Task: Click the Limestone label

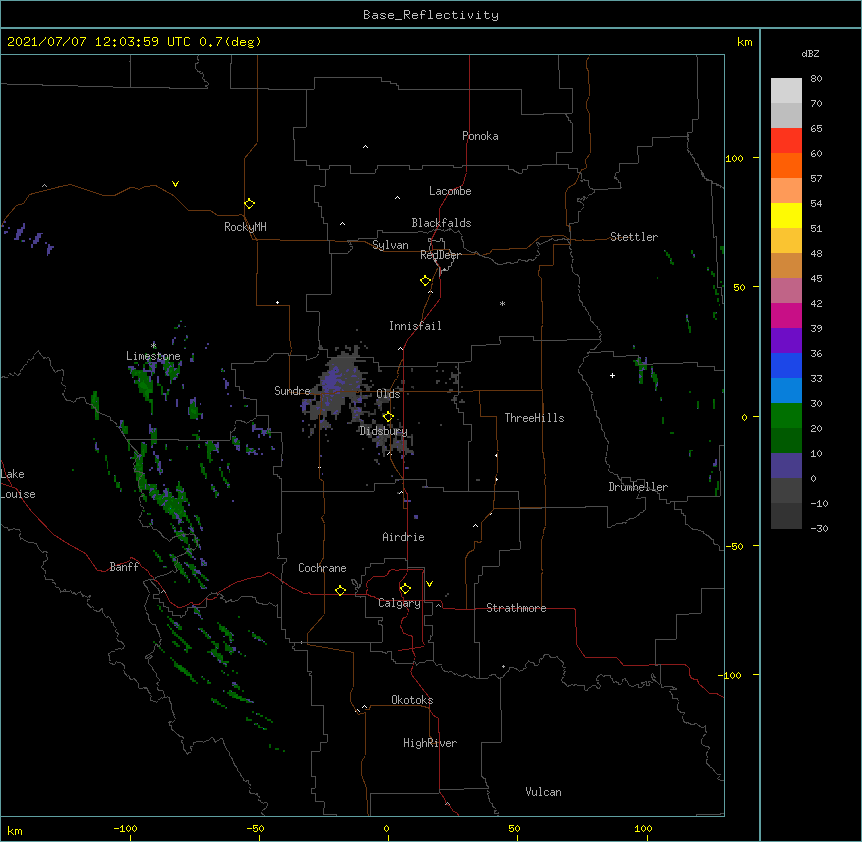Action: coord(153,356)
